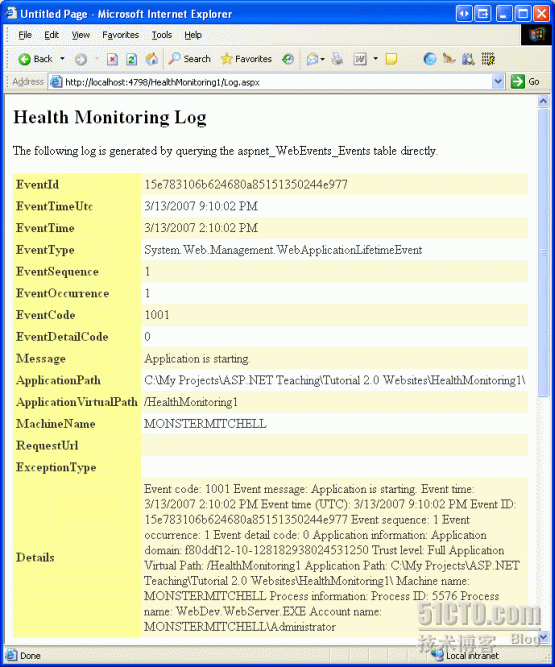The width and height of the screenshot is (555, 667).
Task: Click in the Address bar URL field
Action: tap(276, 82)
